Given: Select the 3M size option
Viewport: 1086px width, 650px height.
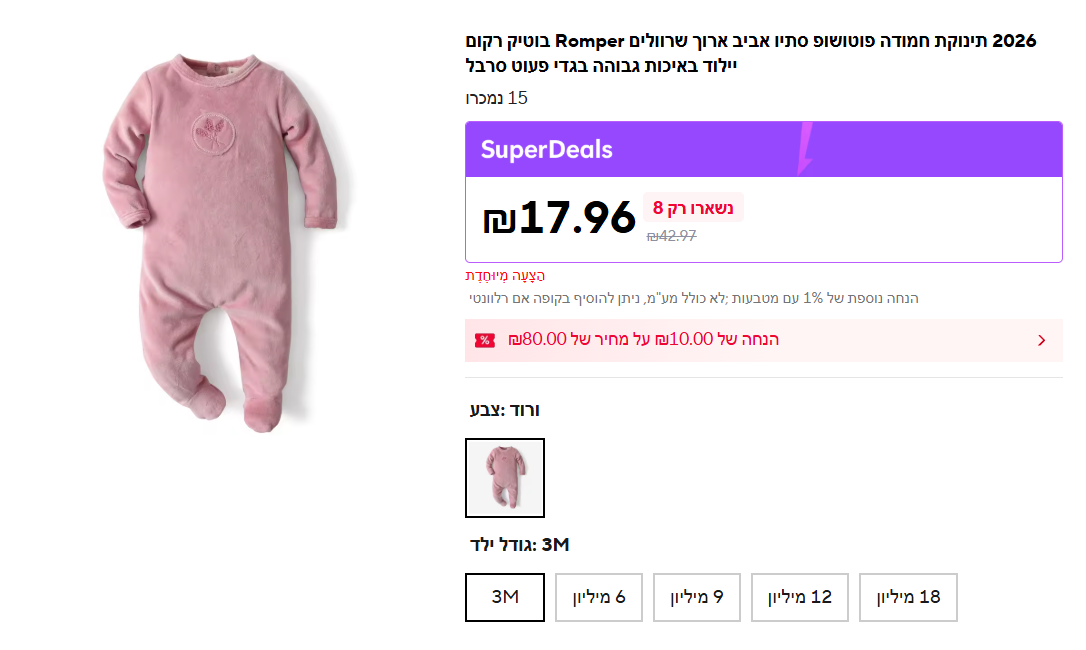Looking at the screenshot, I should [x=505, y=597].
